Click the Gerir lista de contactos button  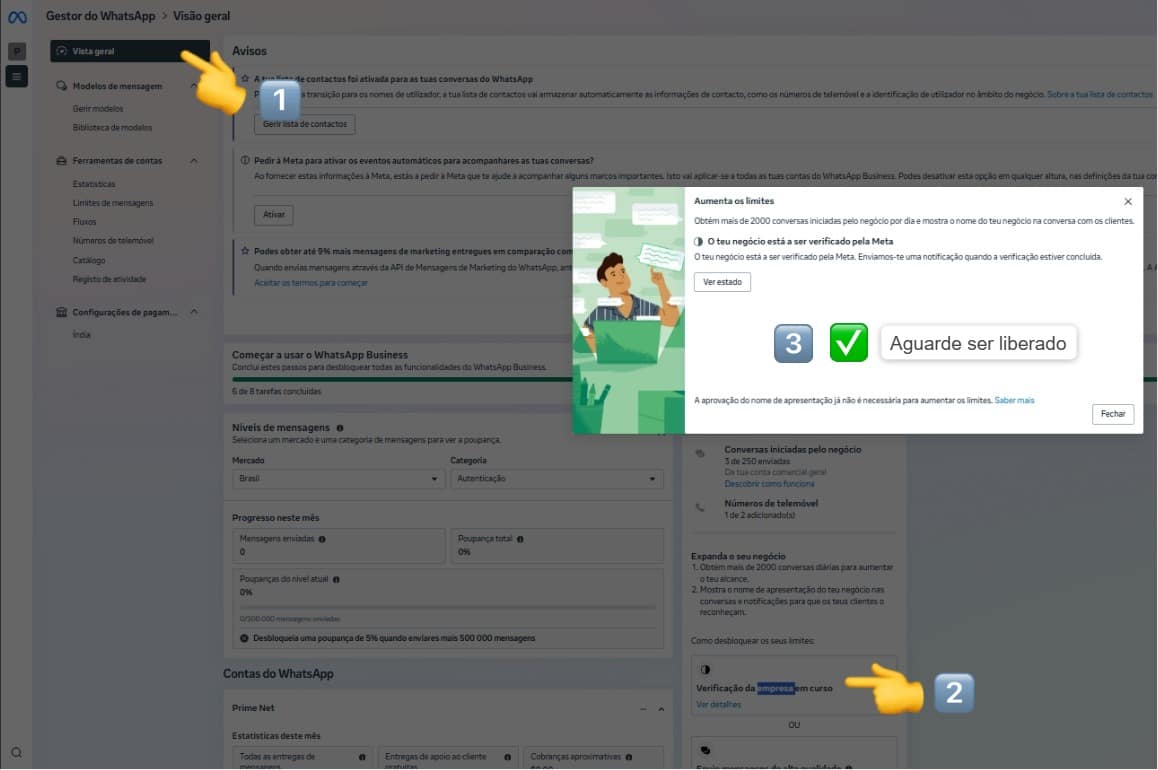[304, 124]
